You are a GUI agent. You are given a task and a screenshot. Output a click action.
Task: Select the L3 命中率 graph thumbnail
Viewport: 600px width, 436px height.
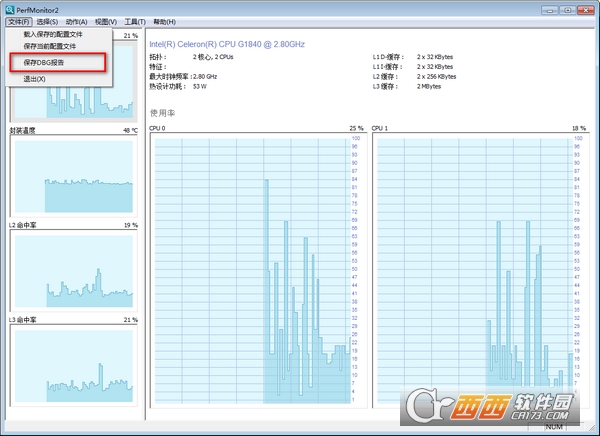coord(74,366)
